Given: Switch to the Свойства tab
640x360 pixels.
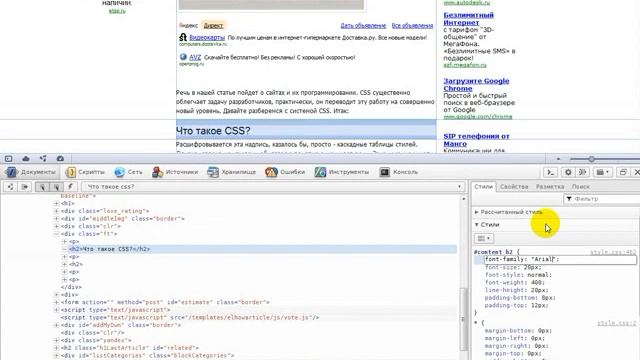Looking at the screenshot, I should (x=514, y=187).
